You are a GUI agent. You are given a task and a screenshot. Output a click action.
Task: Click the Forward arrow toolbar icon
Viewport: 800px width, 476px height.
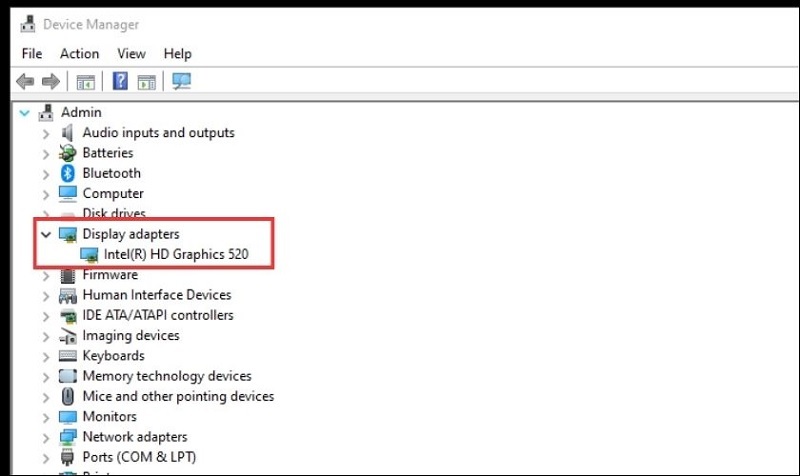pyautogui.click(x=49, y=82)
